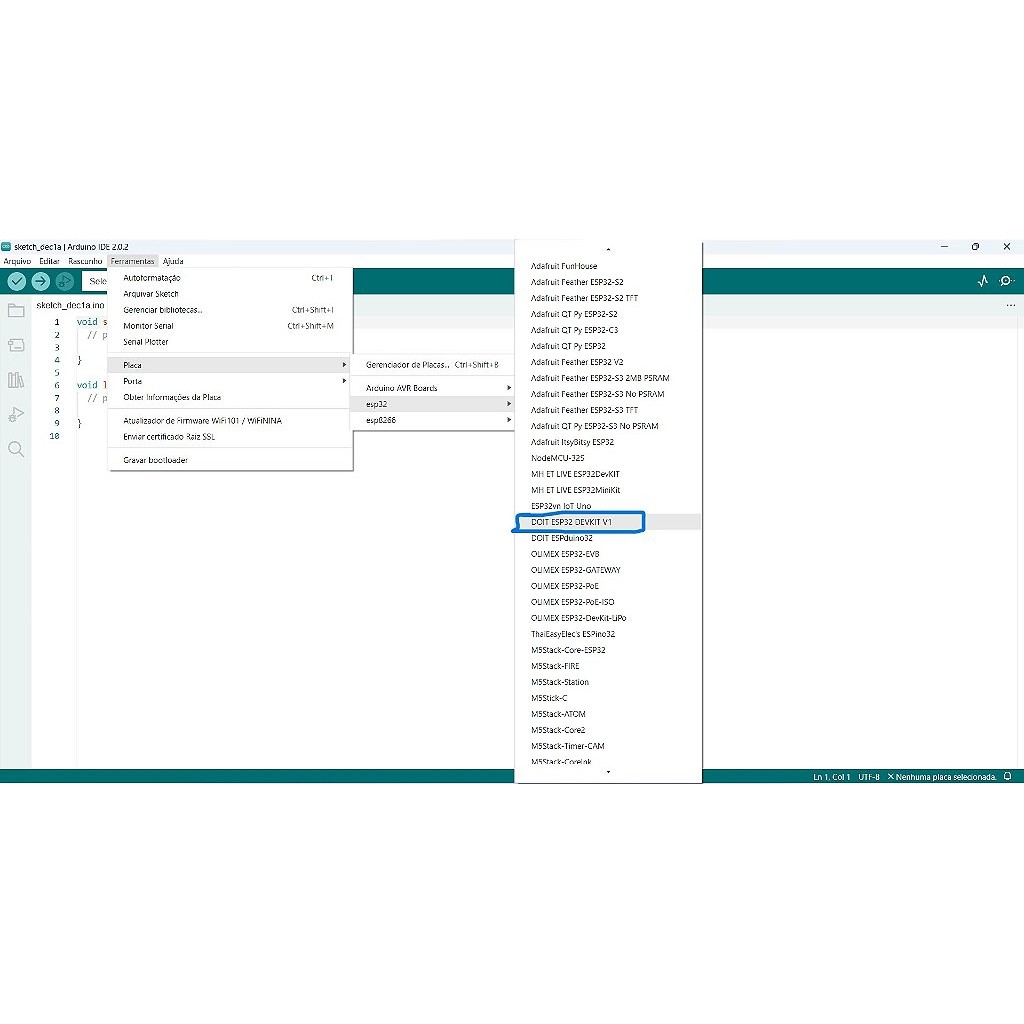
Task: Choose Gerenciar bibliotecas menu entry
Action: [x=163, y=310]
